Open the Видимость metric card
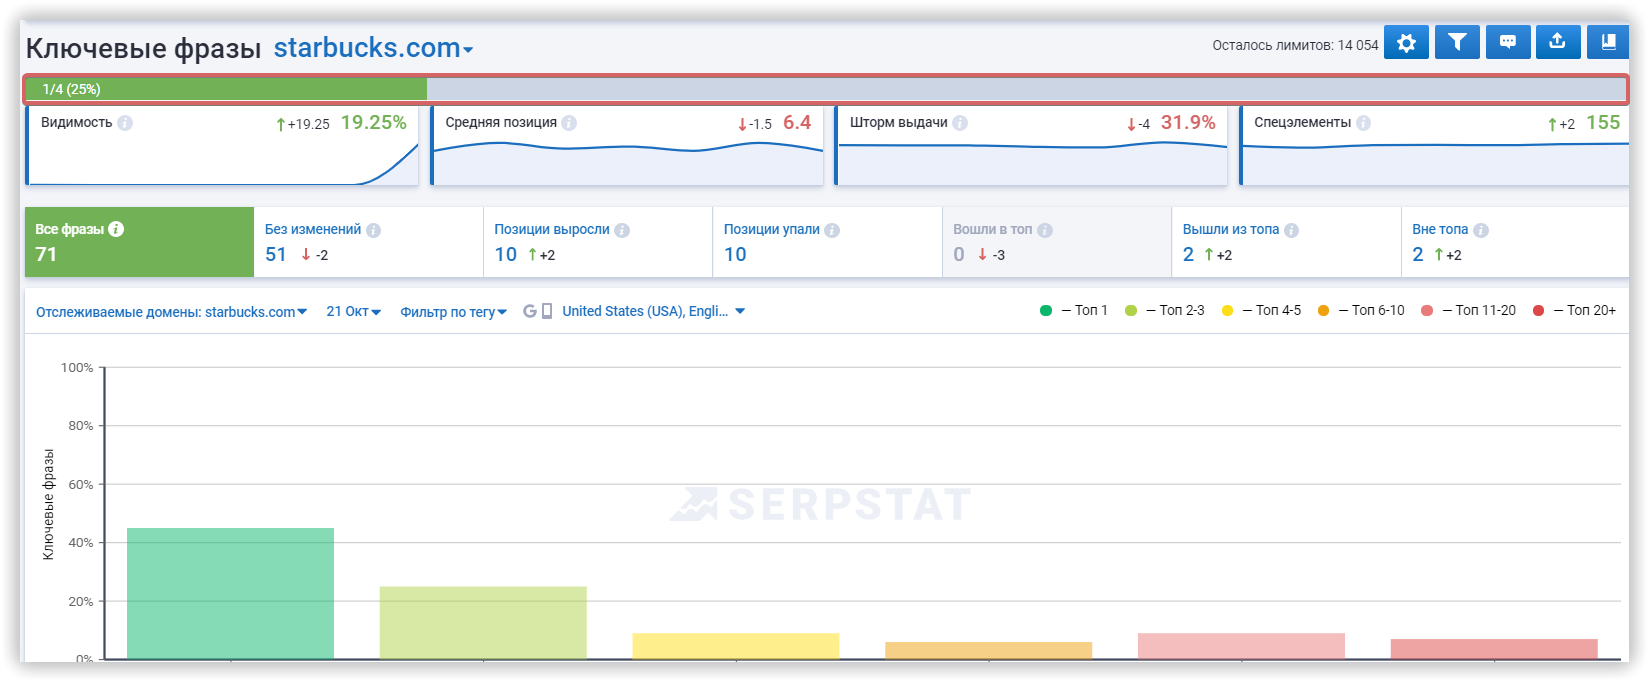 (222, 146)
